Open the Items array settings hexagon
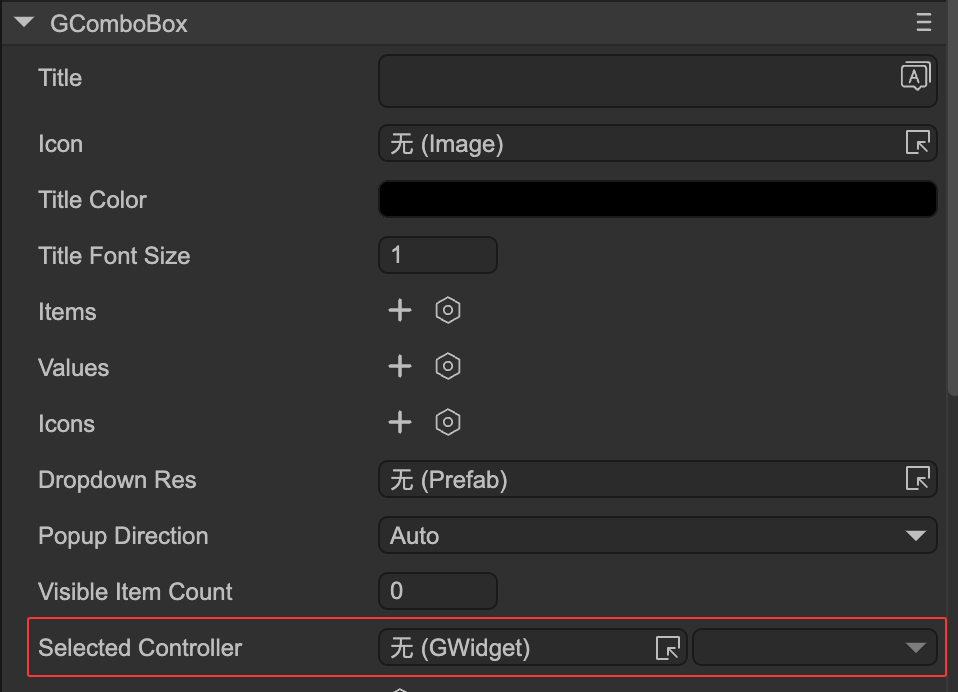This screenshot has height=692, width=958. click(x=448, y=311)
